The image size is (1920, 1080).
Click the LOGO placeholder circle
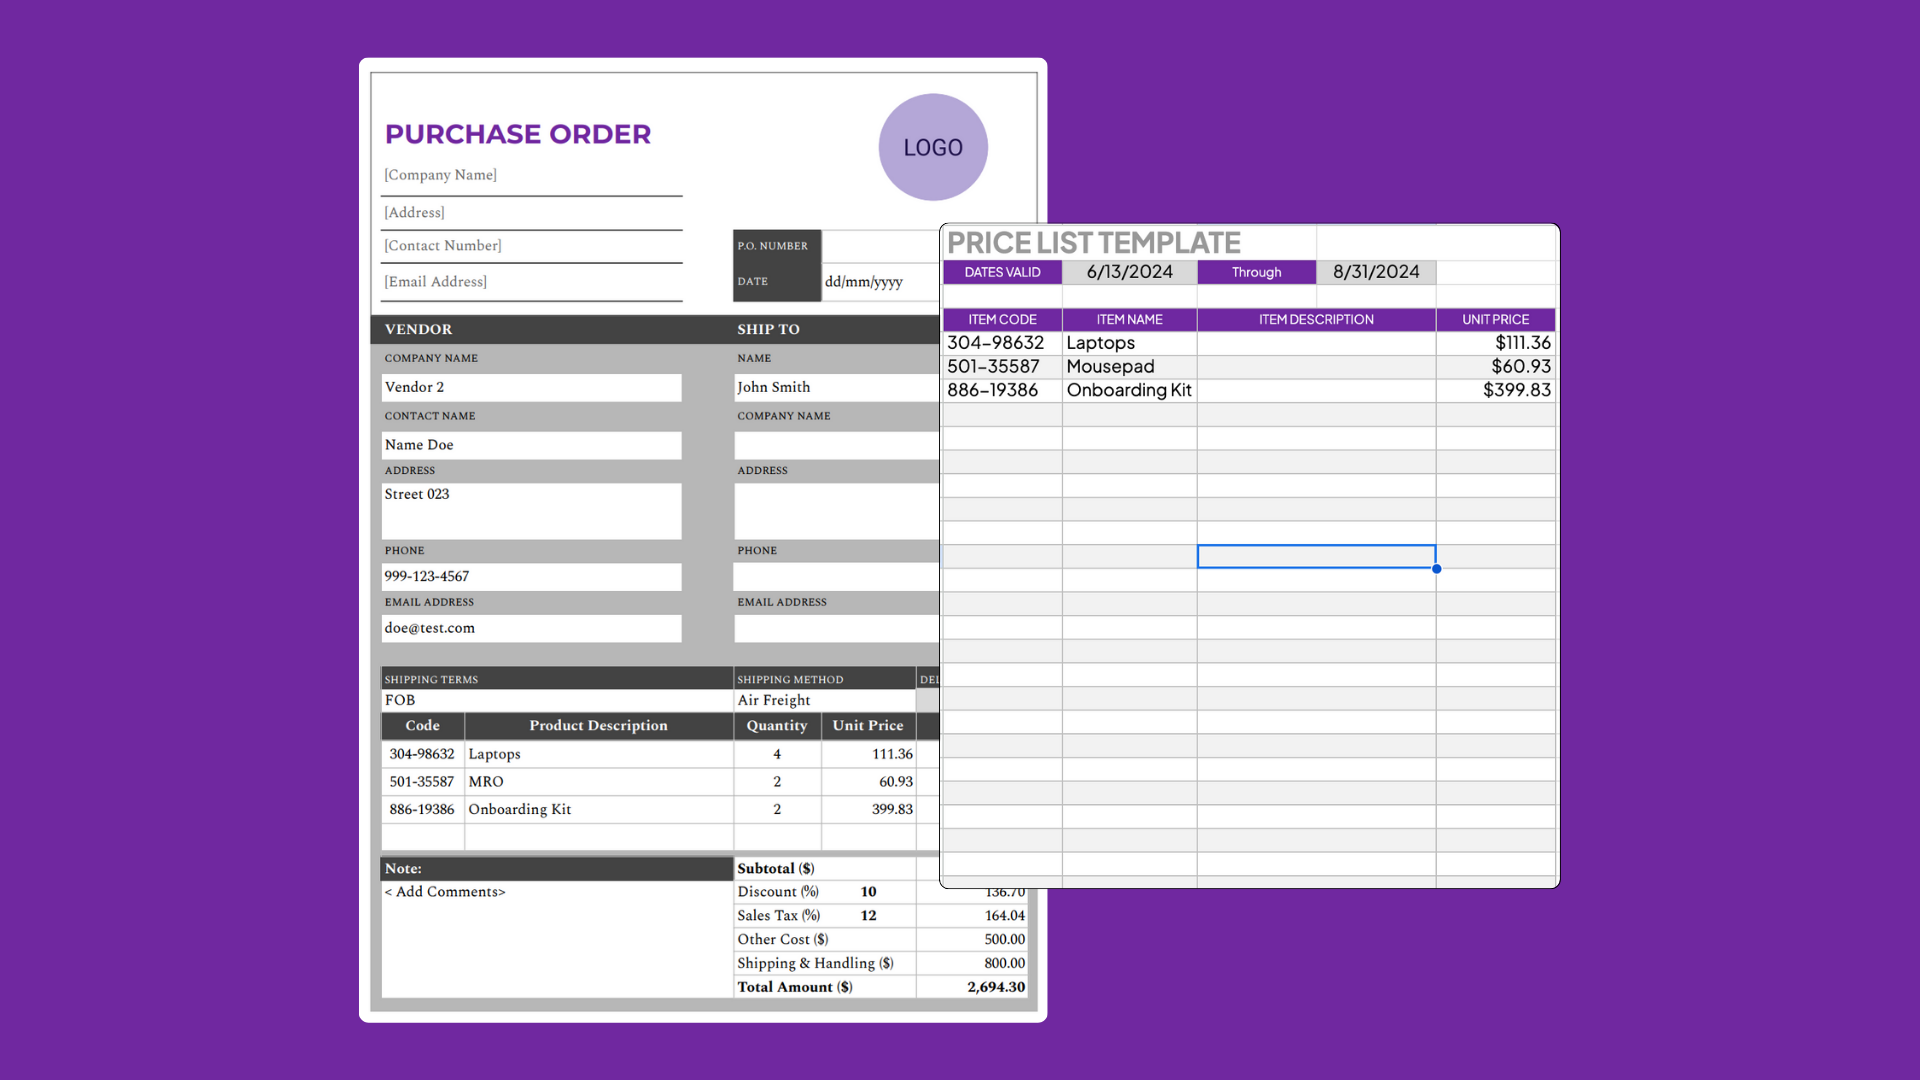(932, 147)
